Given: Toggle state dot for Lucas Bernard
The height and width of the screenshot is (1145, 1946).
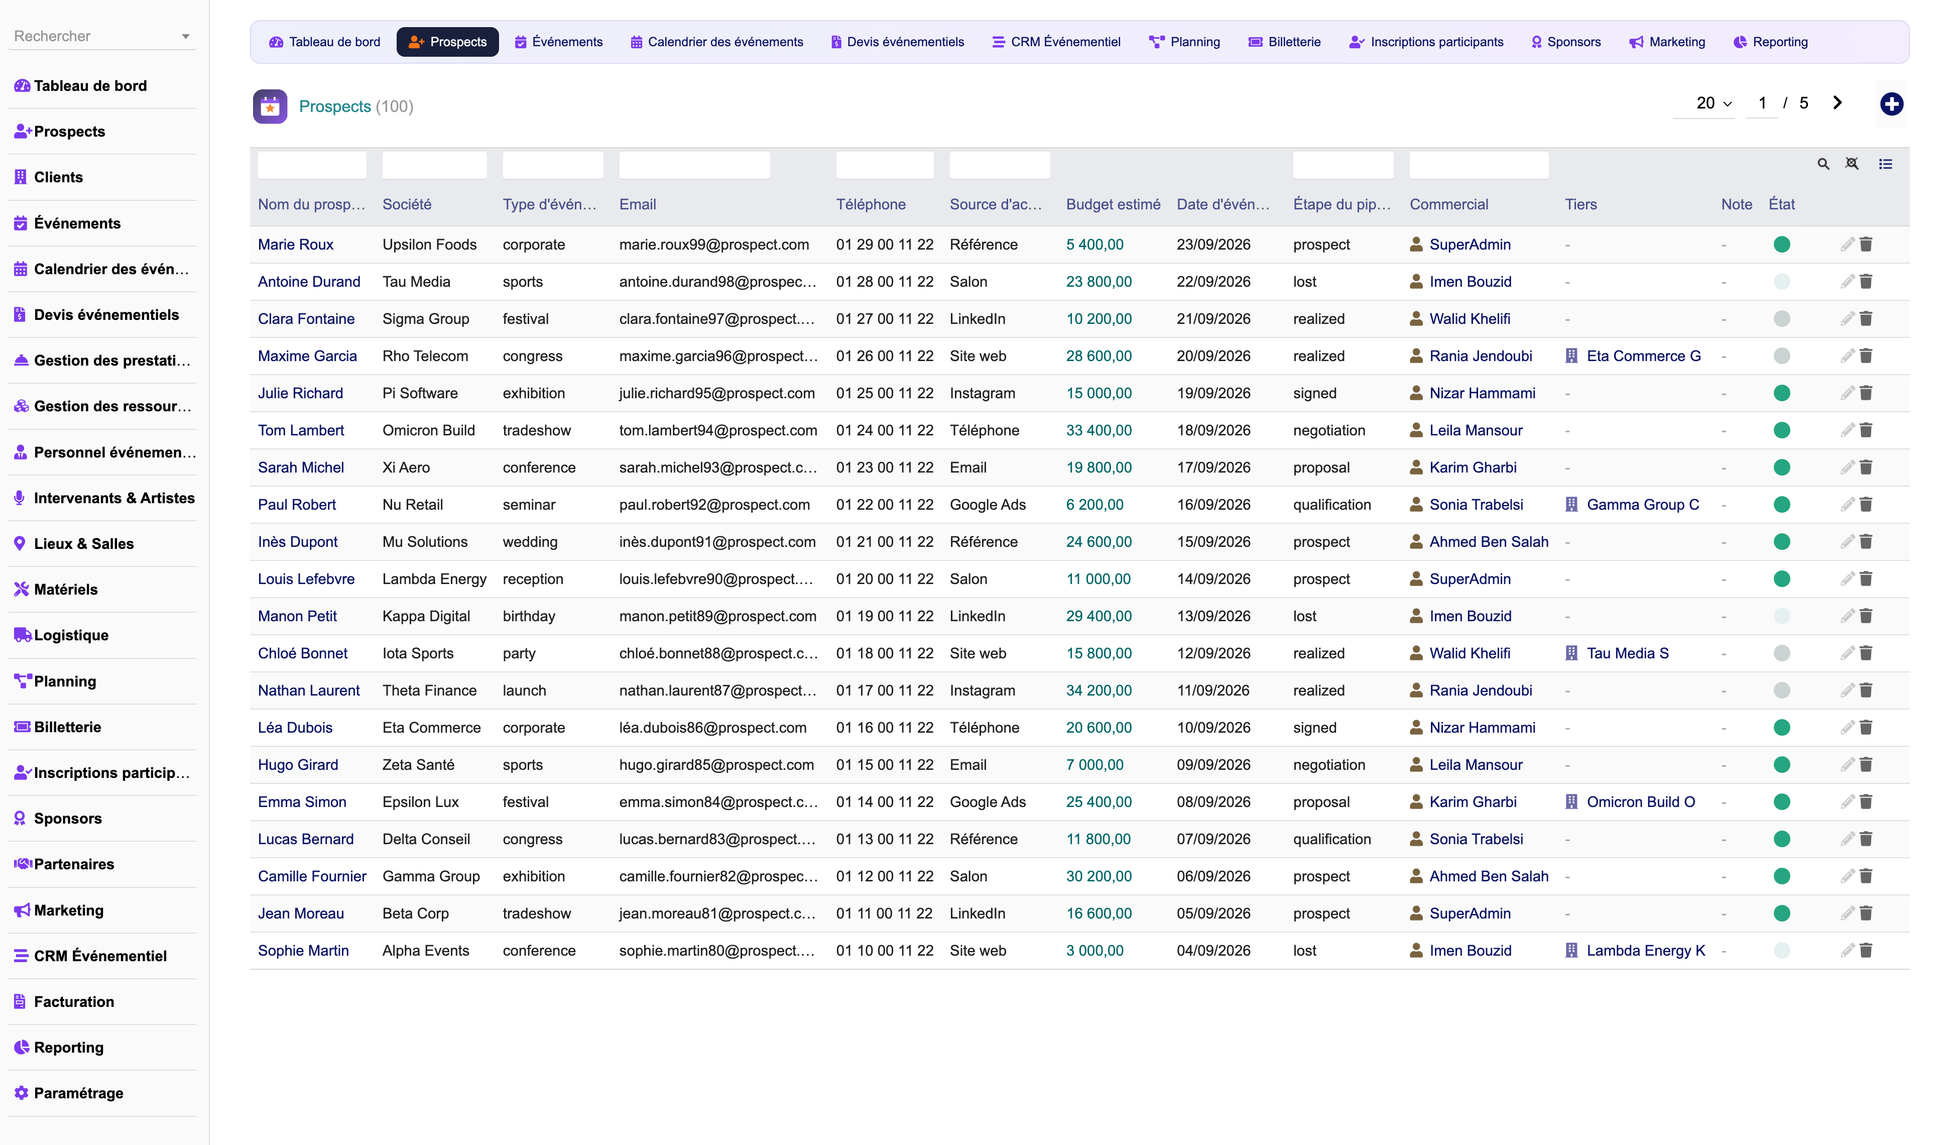Looking at the screenshot, I should pyautogui.click(x=1781, y=840).
